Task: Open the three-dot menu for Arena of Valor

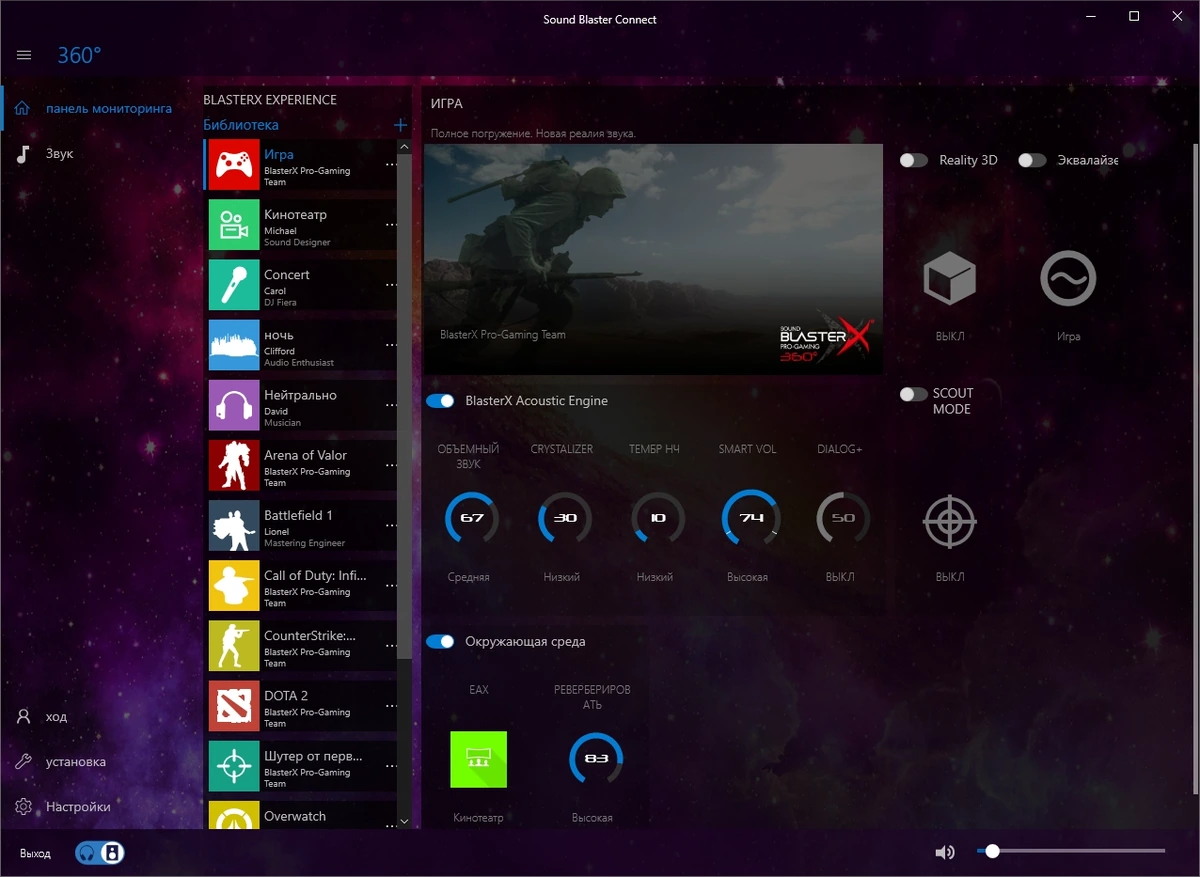Action: coord(391,465)
